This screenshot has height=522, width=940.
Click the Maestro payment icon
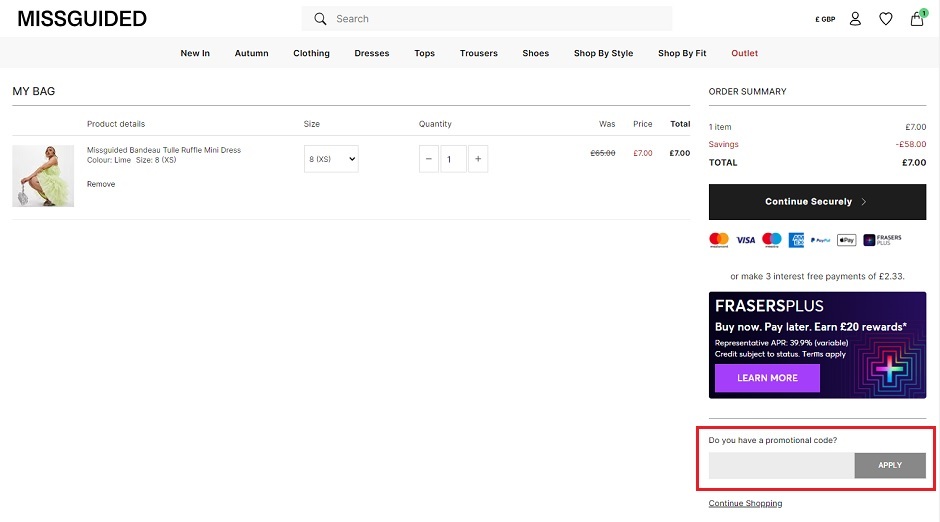click(x=772, y=240)
